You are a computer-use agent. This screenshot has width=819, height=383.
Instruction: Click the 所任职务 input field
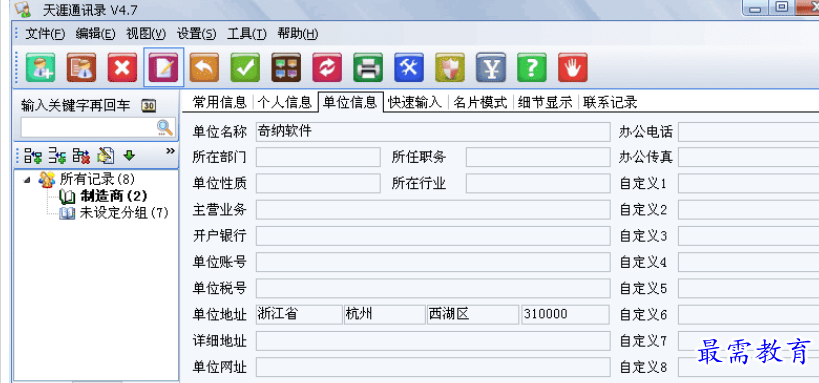pyautogui.click(x=538, y=157)
